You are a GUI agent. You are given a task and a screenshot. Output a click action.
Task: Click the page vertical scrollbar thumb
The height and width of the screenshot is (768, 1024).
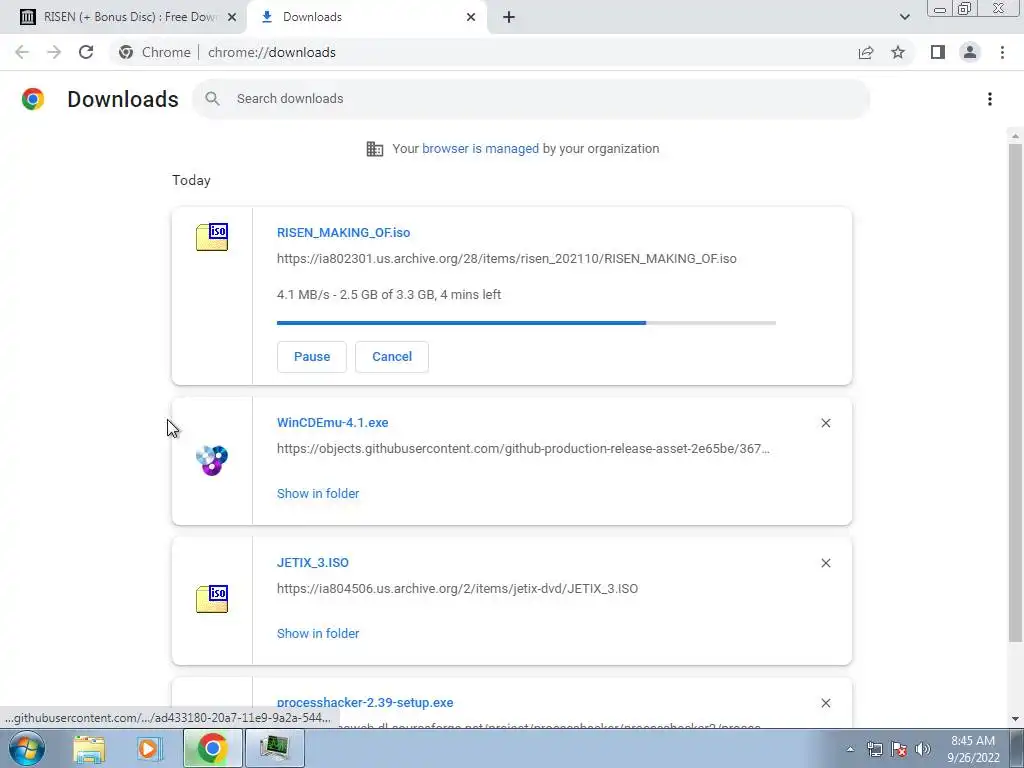pyautogui.click(x=1015, y=392)
